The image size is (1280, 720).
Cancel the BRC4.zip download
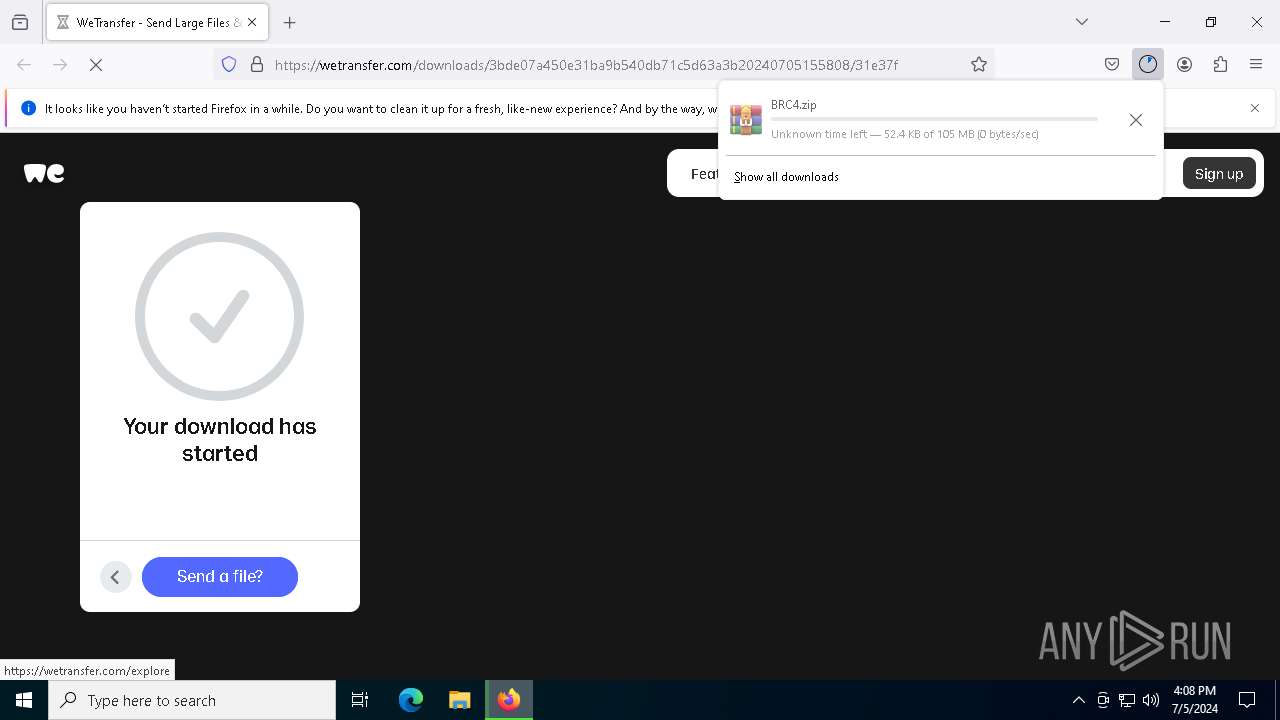[1136, 120]
